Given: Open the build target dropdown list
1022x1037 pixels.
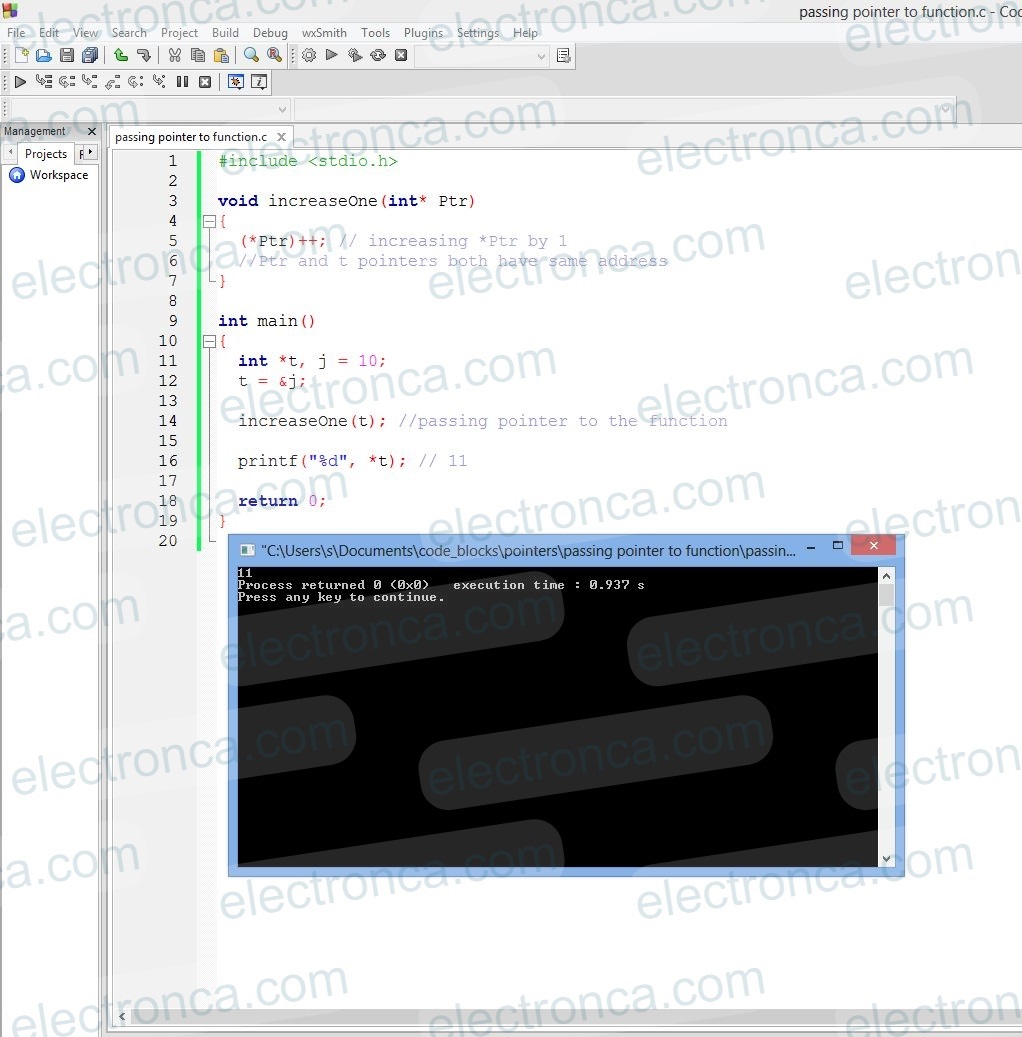Looking at the screenshot, I should (540, 56).
